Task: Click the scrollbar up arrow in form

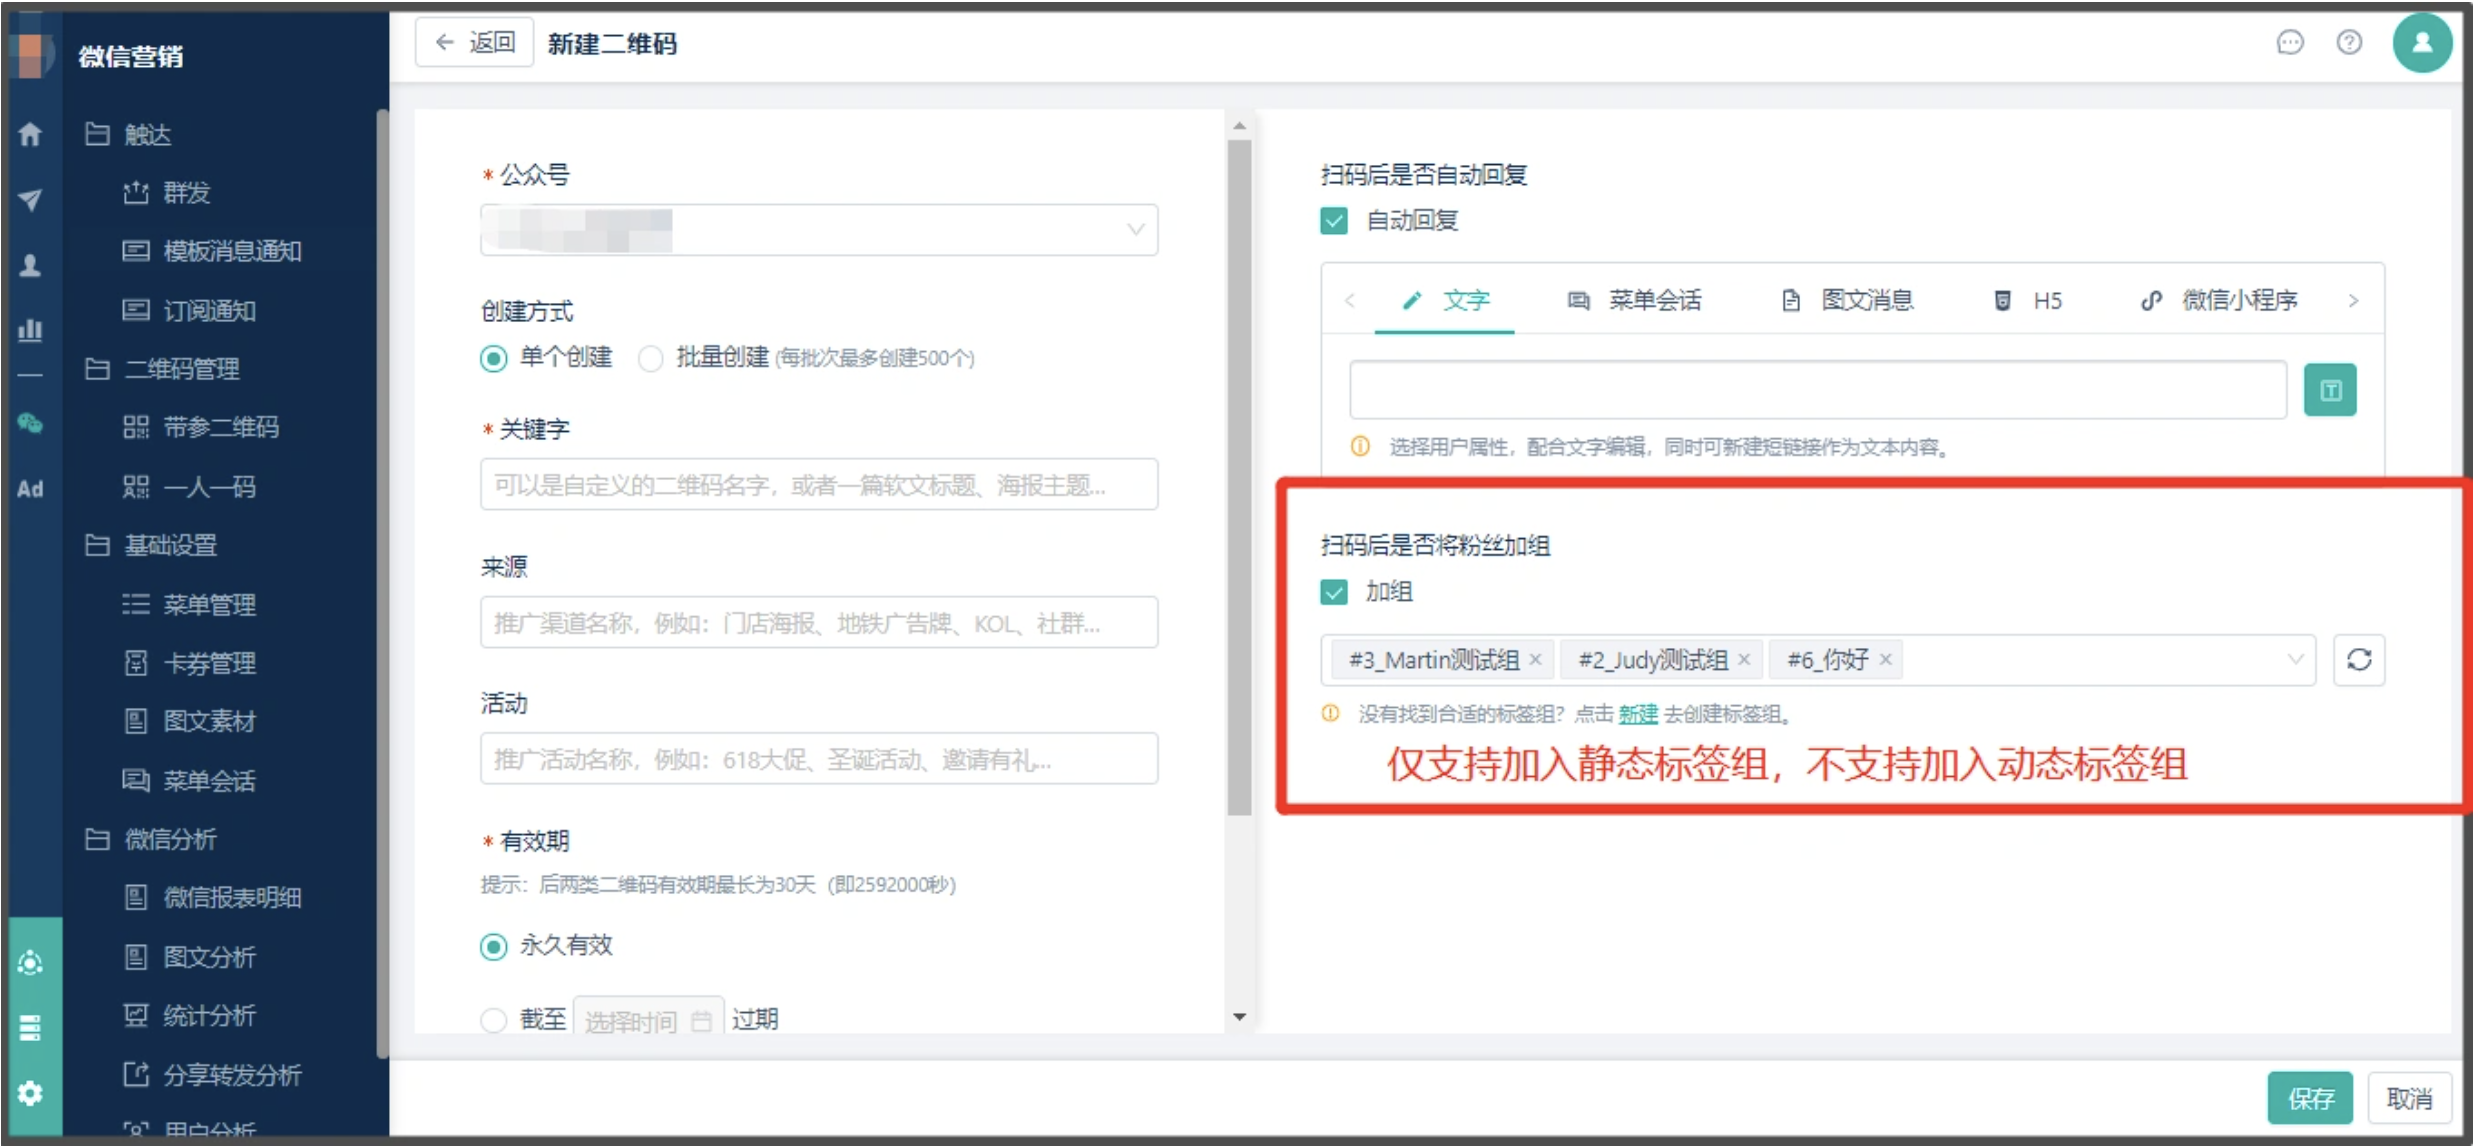Action: point(1239,126)
